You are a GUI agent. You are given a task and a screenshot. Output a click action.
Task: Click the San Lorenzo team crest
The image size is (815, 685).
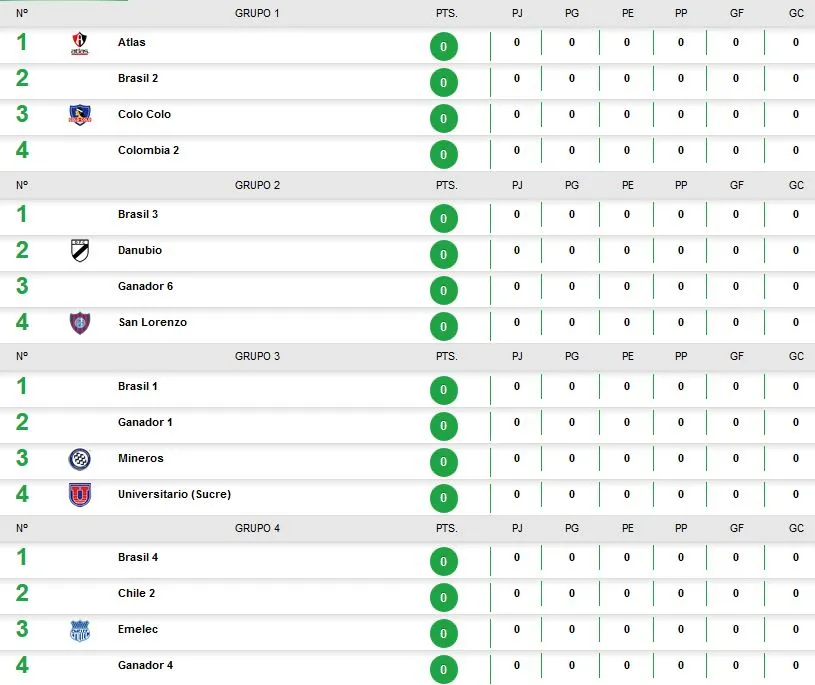coord(80,323)
